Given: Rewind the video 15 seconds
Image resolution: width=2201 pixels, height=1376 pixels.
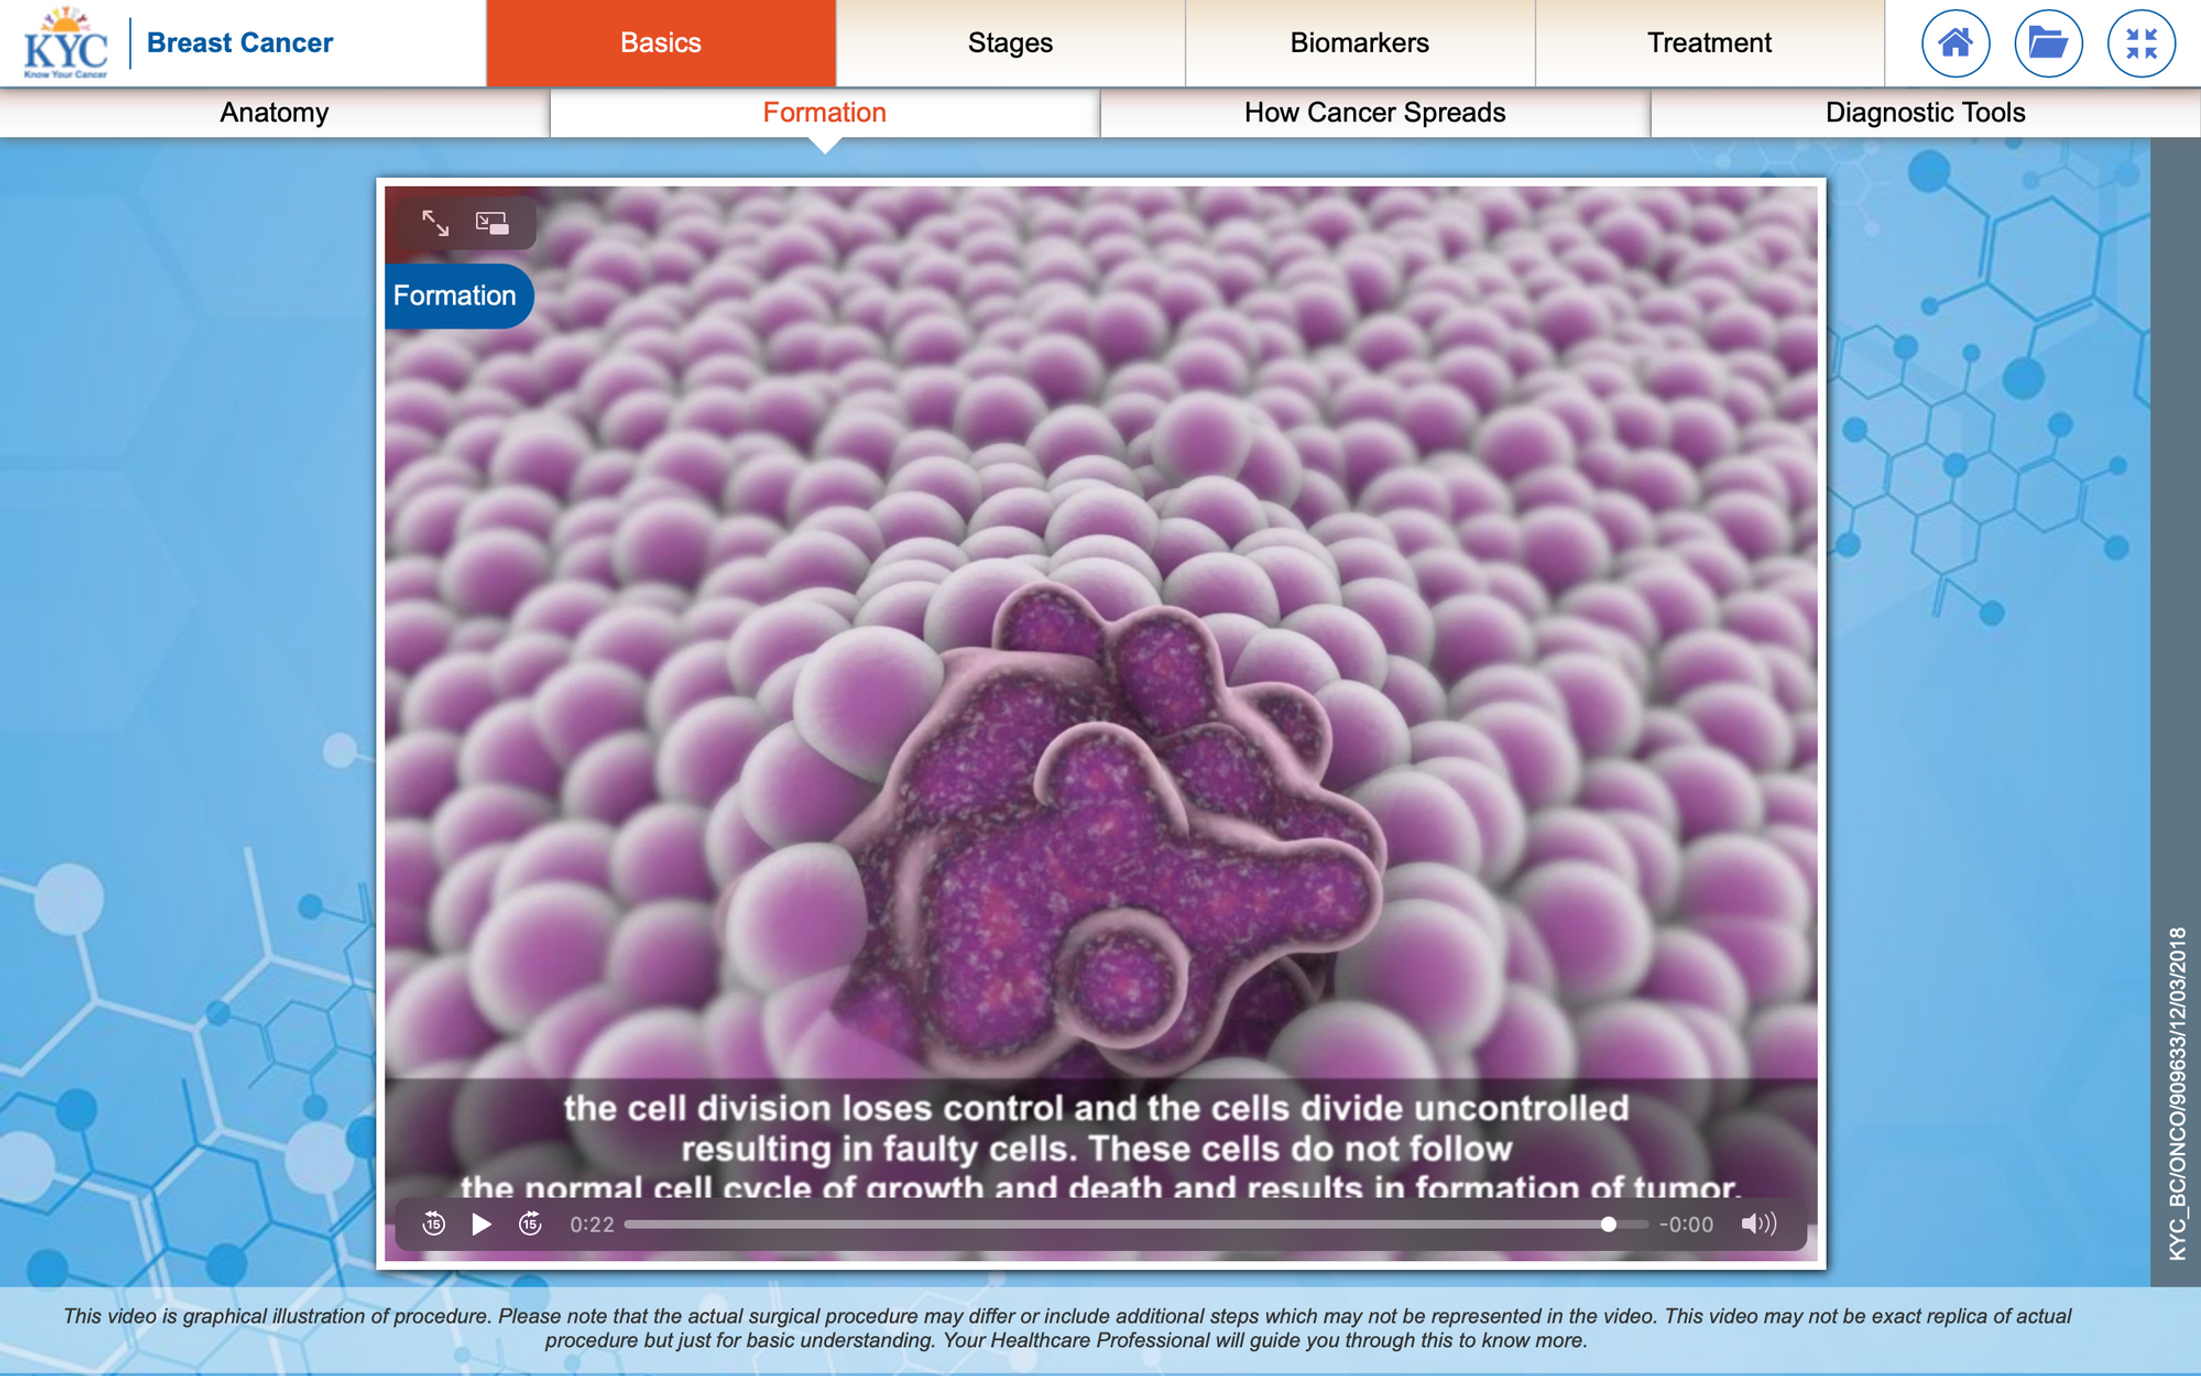Looking at the screenshot, I should [433, 1223].
